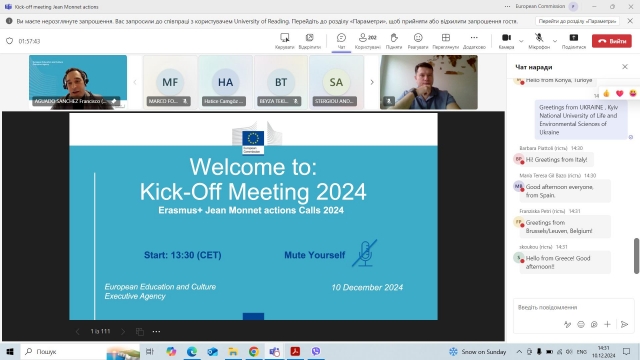Viewport: 640px width, 360px height.
Task: Show next participants with right chevron
Action: (x=372, y=82)
